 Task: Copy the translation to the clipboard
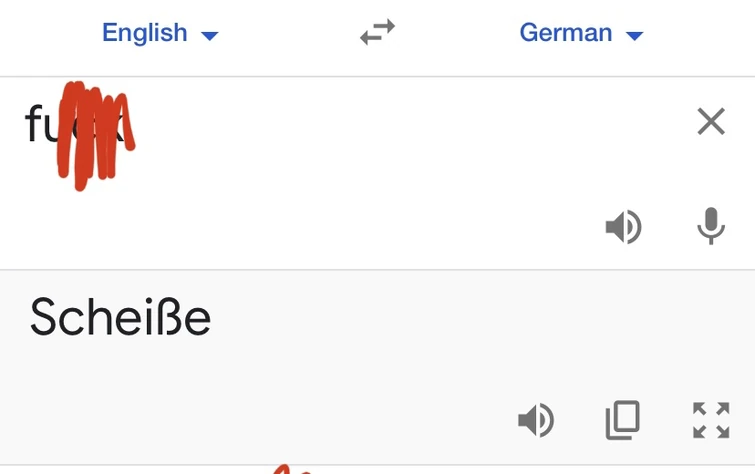622,420
